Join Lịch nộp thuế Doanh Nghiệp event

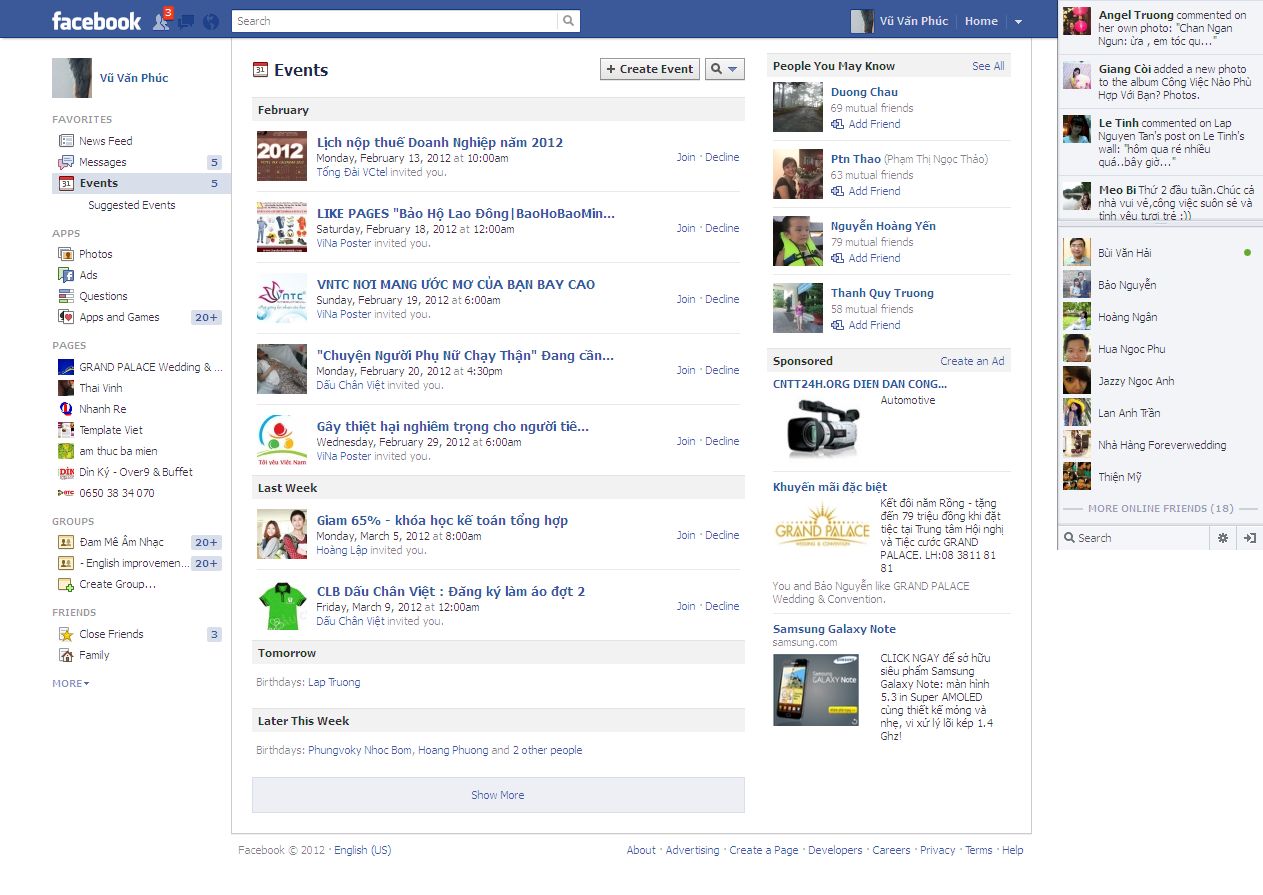point(685,157)
